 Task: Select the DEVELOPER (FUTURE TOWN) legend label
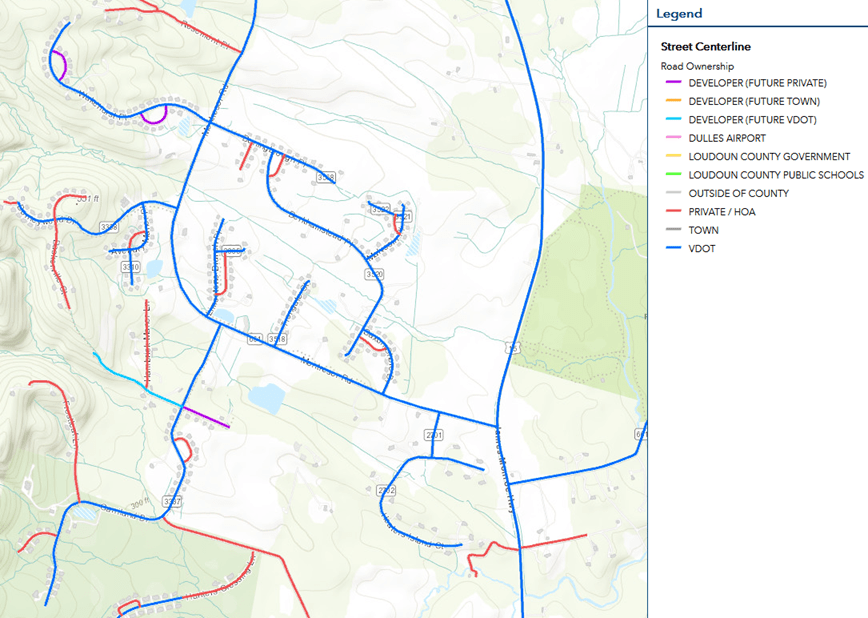[x=754, y=101]
